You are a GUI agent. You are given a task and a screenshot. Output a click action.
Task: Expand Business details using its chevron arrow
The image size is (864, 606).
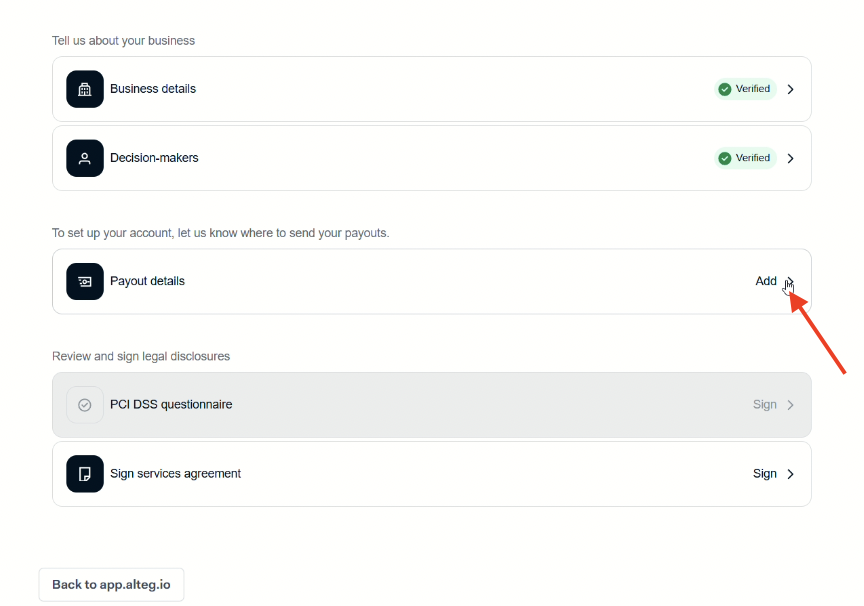[791, 89]
